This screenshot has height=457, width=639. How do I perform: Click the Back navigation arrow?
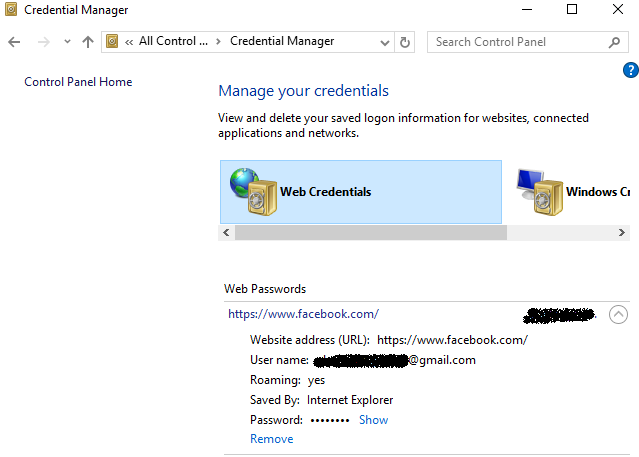14,42
